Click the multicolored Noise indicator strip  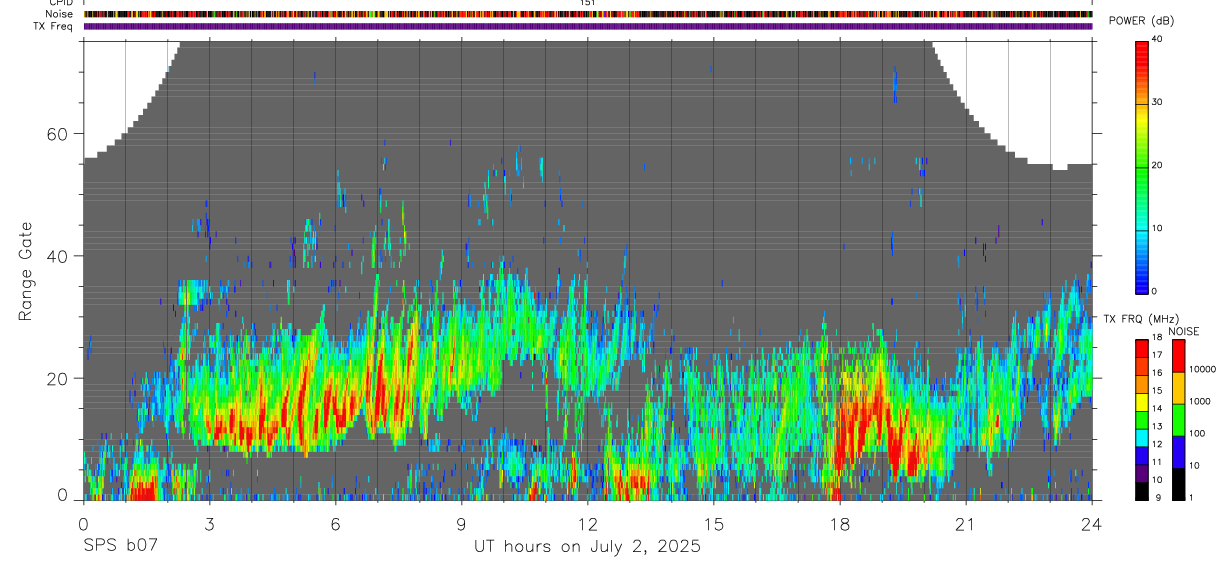coord(588,14)
